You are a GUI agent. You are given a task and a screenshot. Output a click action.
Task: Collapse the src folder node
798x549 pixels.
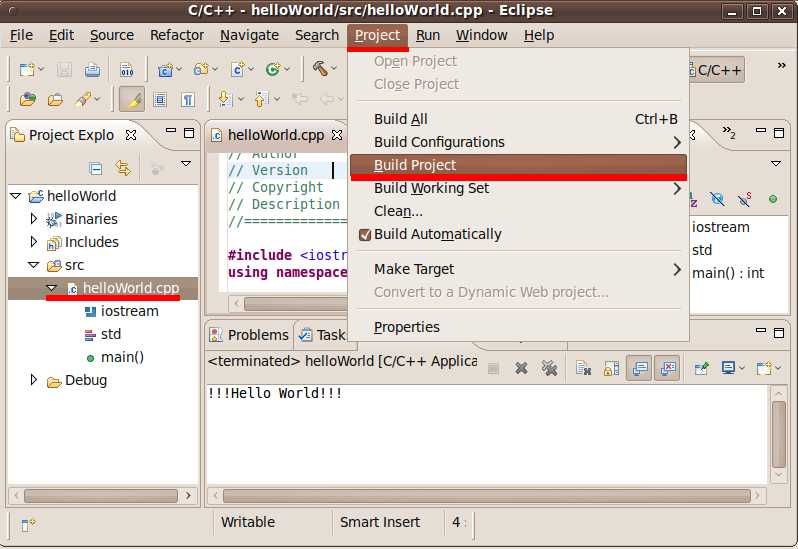[x=34, y=265]
